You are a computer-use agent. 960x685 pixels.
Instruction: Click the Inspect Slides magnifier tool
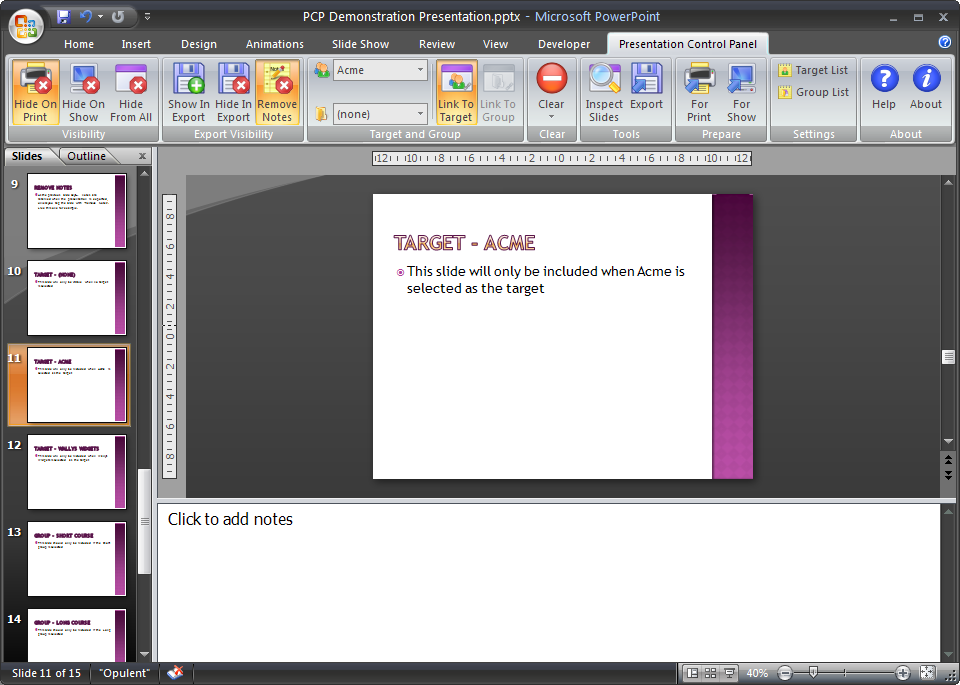[x=604, y=92]
